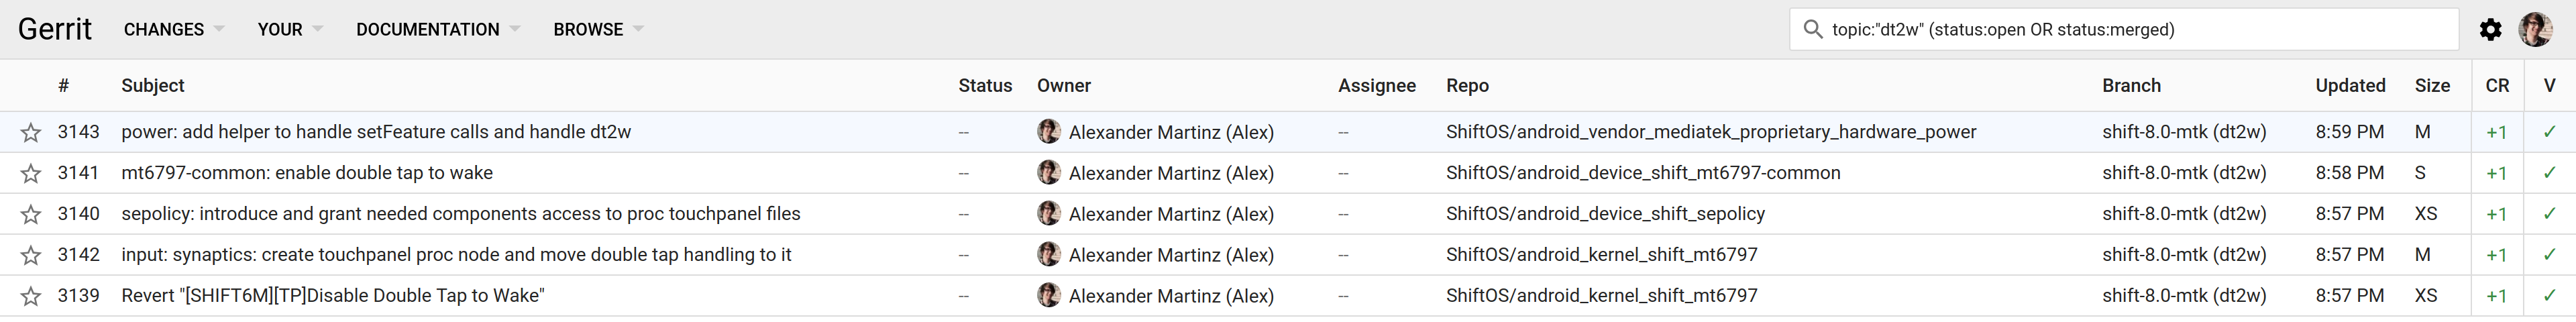The image size is (2576, 322).
Task: Click the search magnifier icon
Action: [1812, 30]
